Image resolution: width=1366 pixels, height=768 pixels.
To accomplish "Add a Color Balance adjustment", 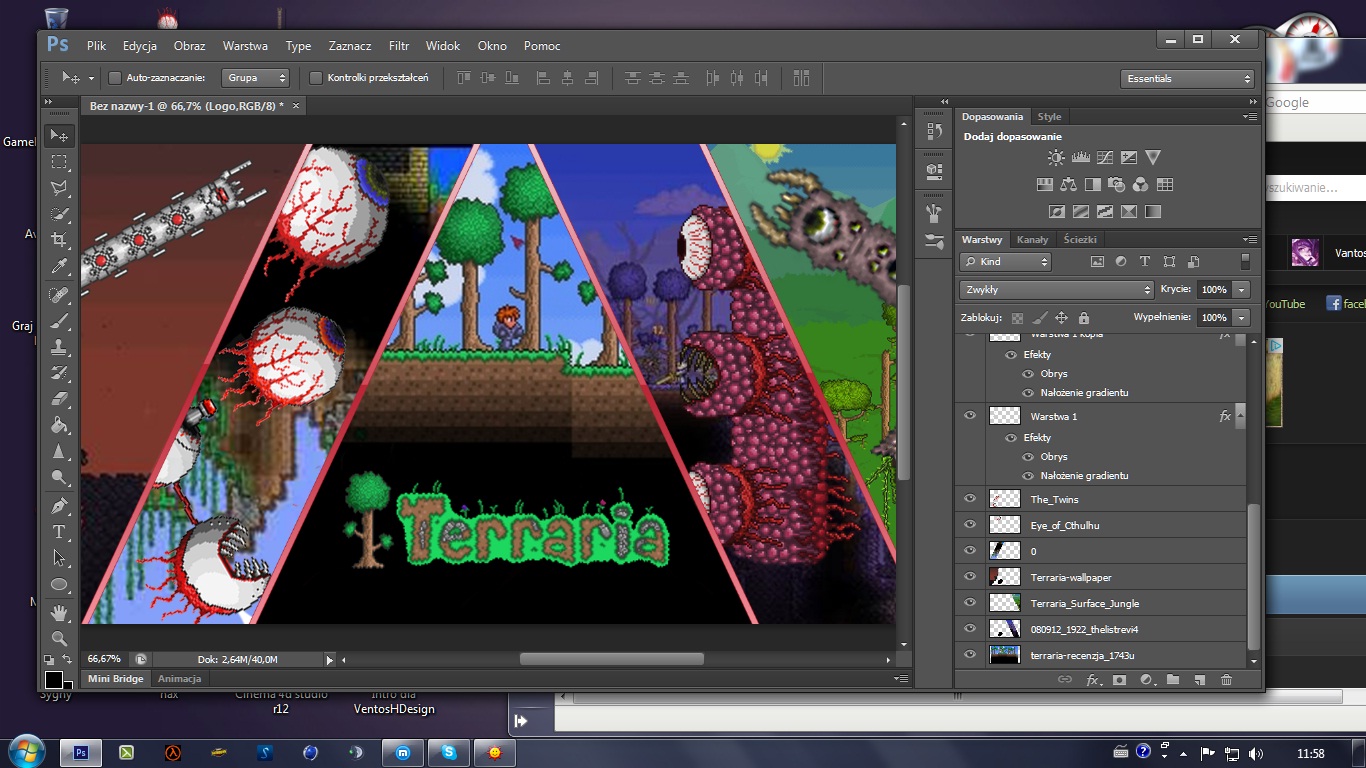I will pos(1069,184).
